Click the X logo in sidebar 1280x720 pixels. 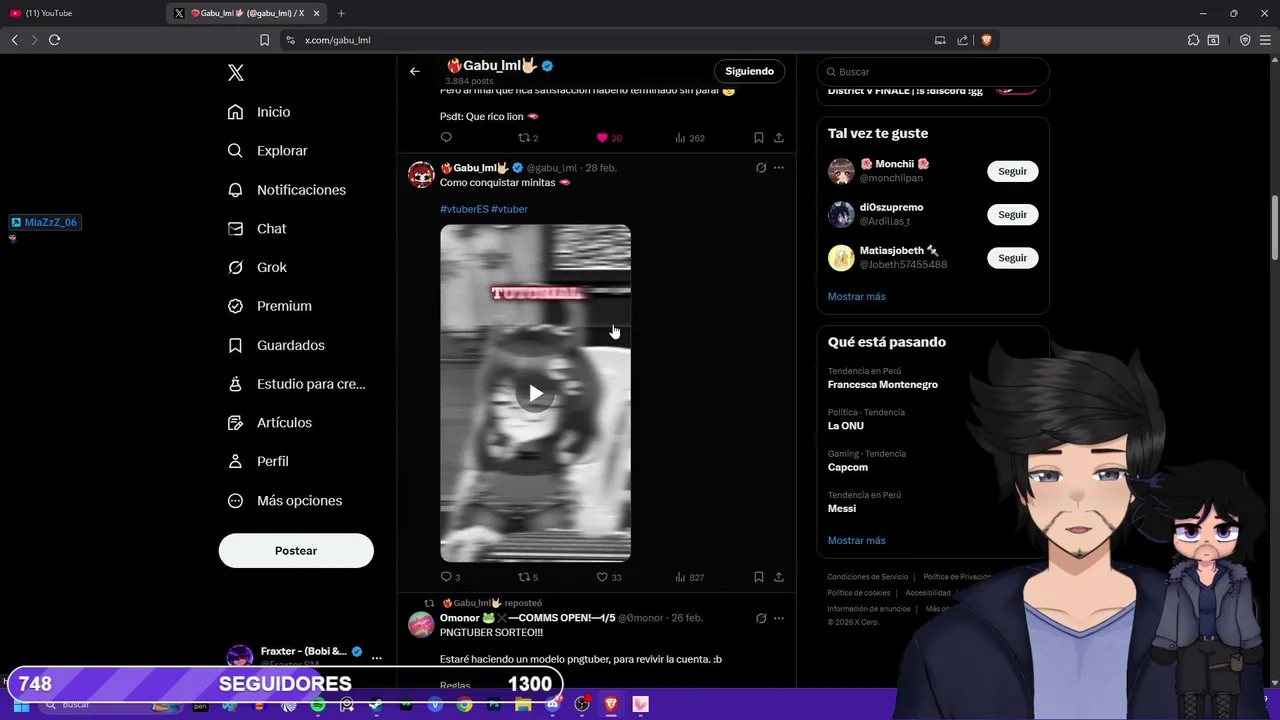click(x=236, y=73)
